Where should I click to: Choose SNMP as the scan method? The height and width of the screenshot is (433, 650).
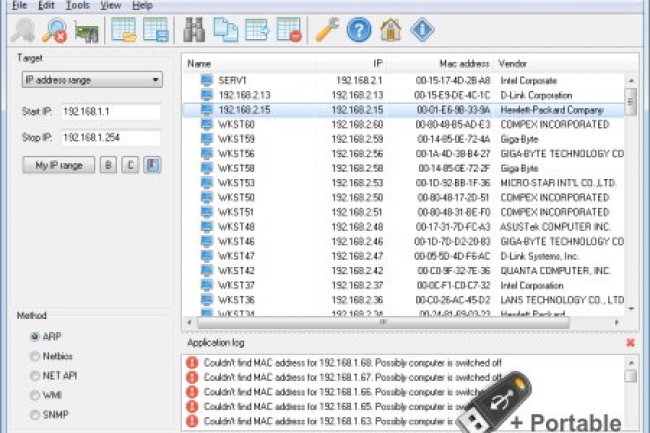36,412
